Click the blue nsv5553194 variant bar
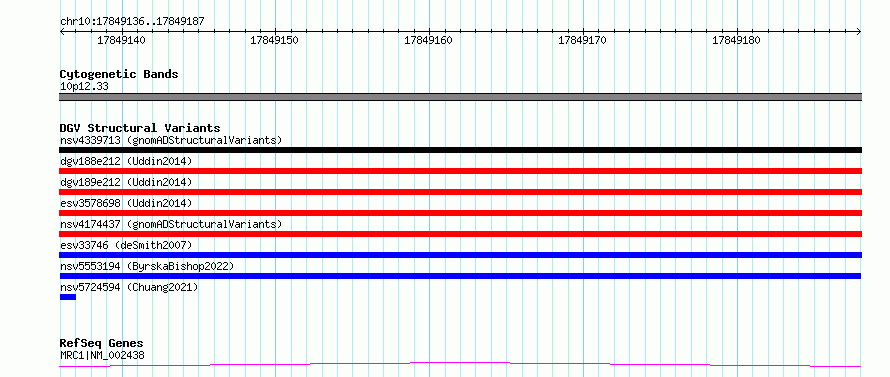This screenshot has height=377, width=890. tap(460, 276)
